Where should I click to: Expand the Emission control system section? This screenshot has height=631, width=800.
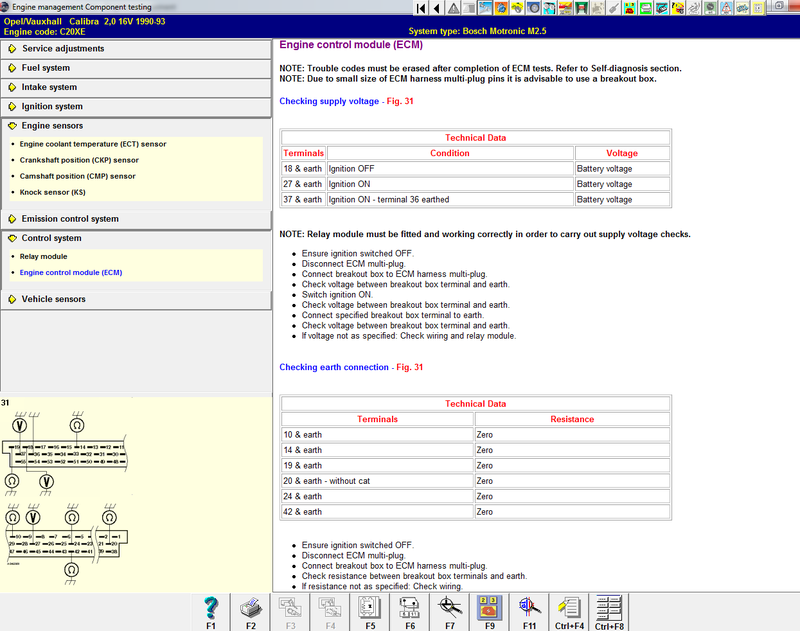[x=136, y=219]
